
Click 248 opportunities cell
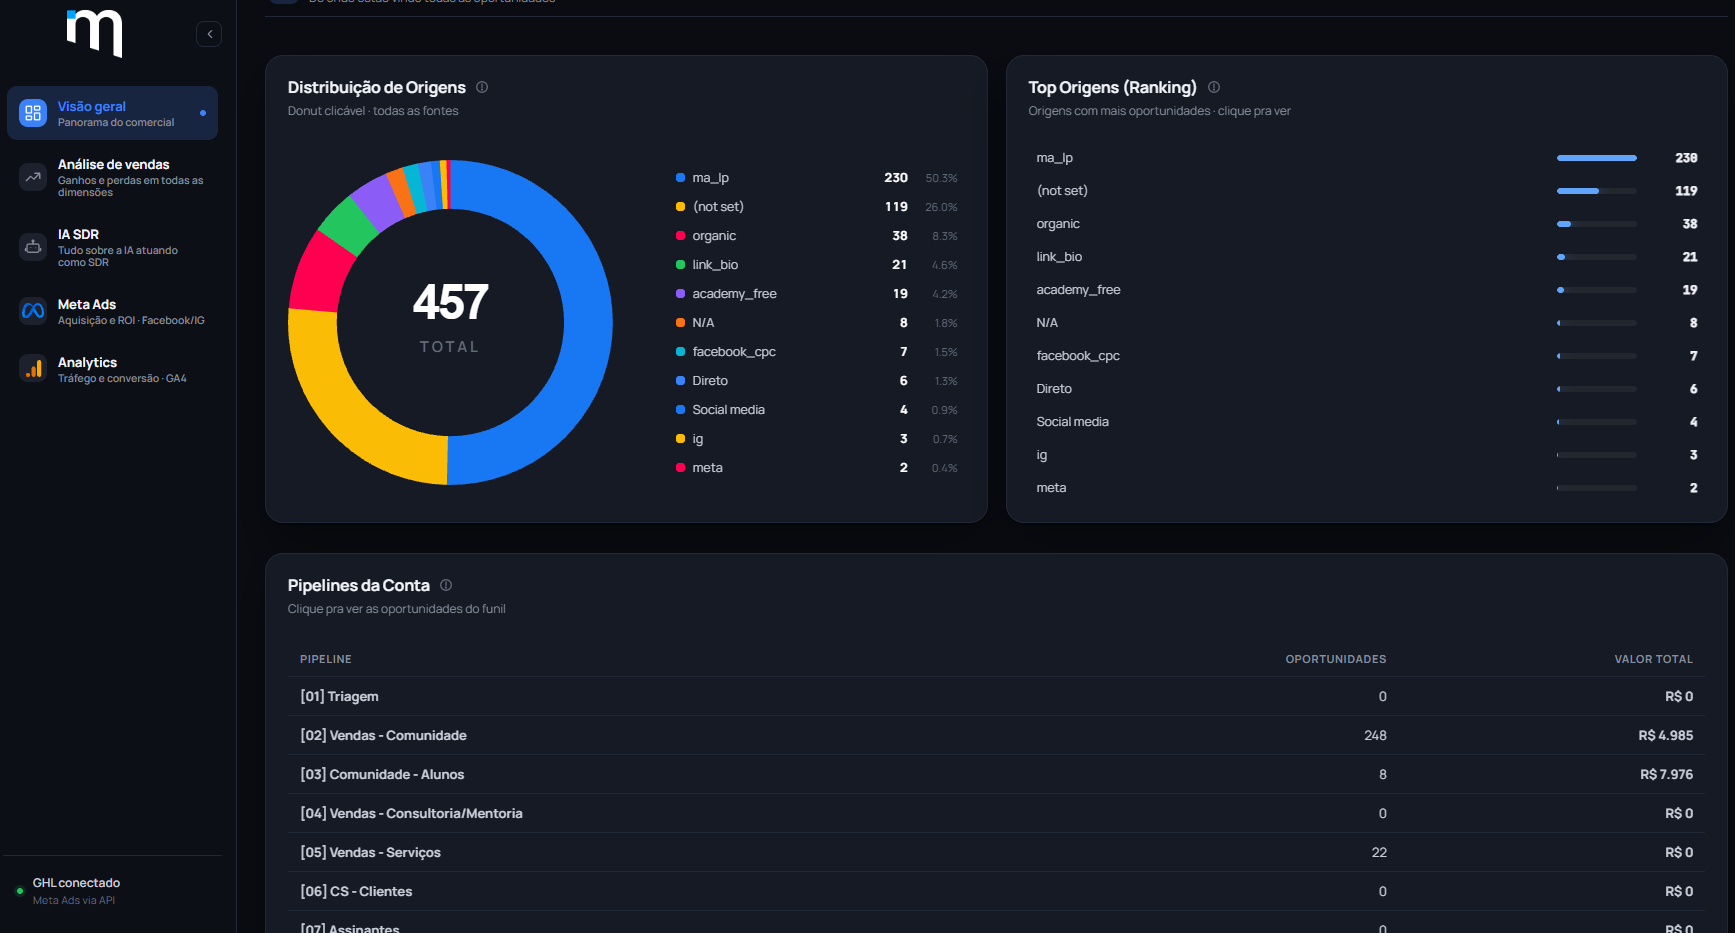(x=1375, y=735)
